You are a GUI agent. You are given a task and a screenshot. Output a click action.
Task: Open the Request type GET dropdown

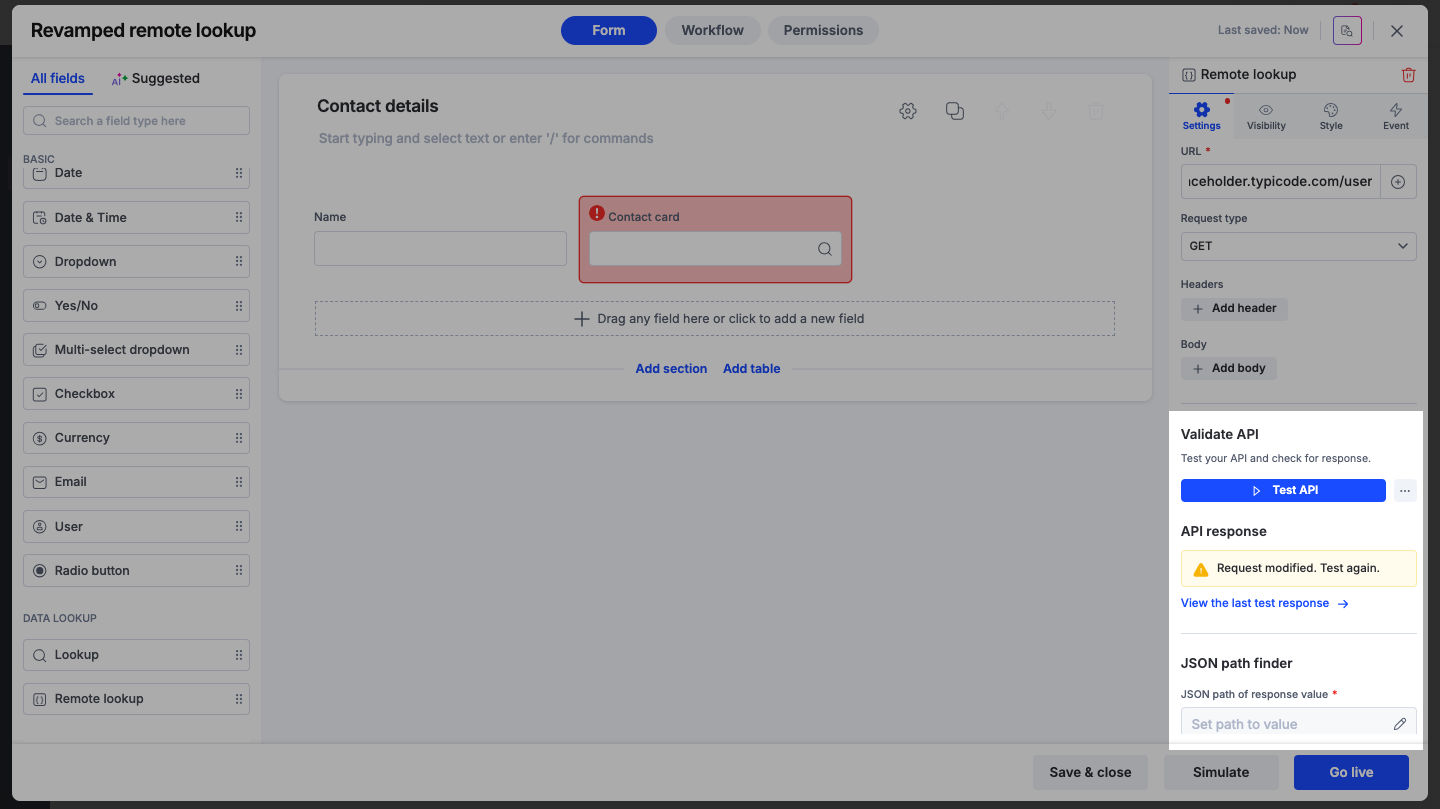(1298, 246)
